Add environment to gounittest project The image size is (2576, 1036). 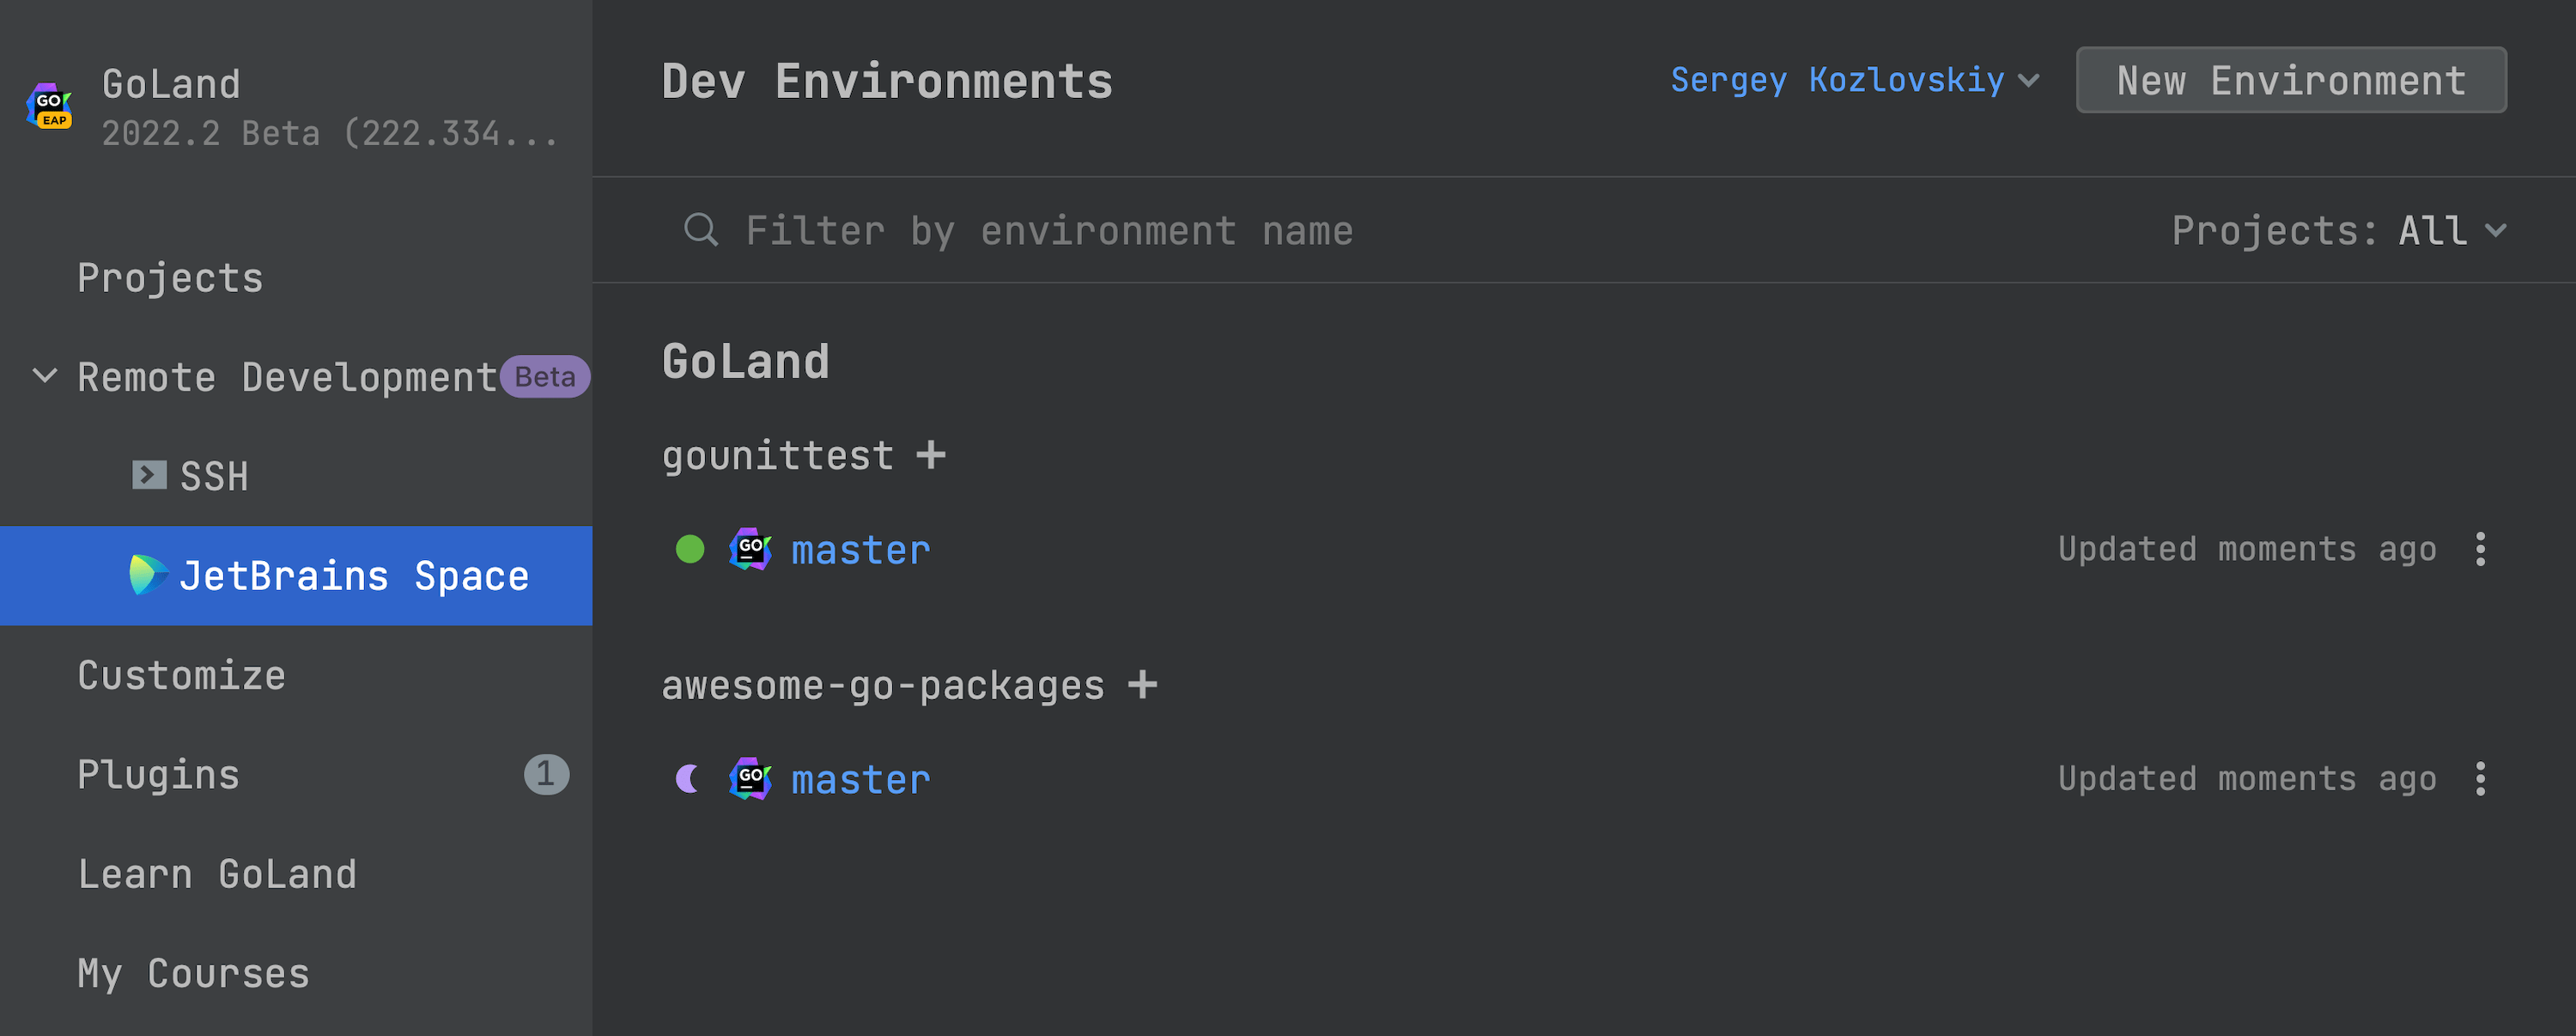click(931, 456)
